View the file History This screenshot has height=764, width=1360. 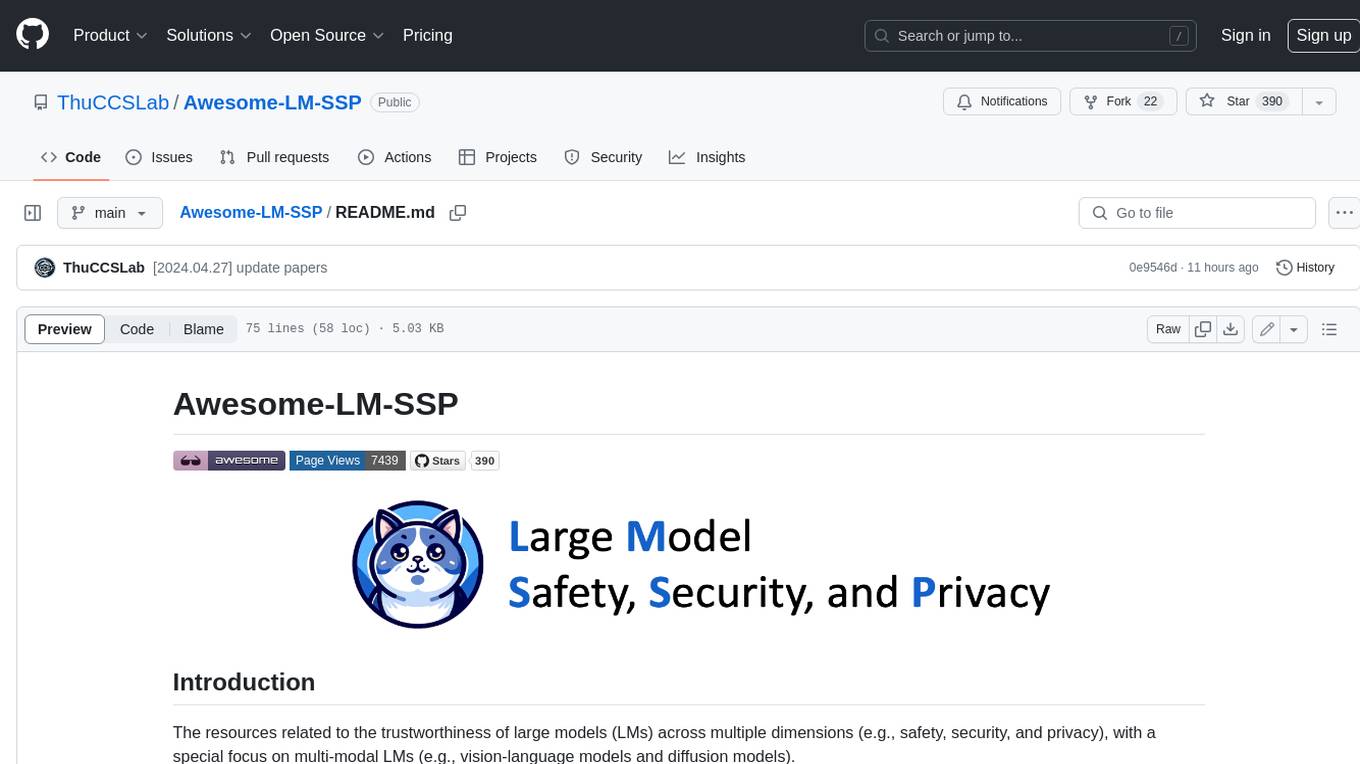tap(1305, 267)
